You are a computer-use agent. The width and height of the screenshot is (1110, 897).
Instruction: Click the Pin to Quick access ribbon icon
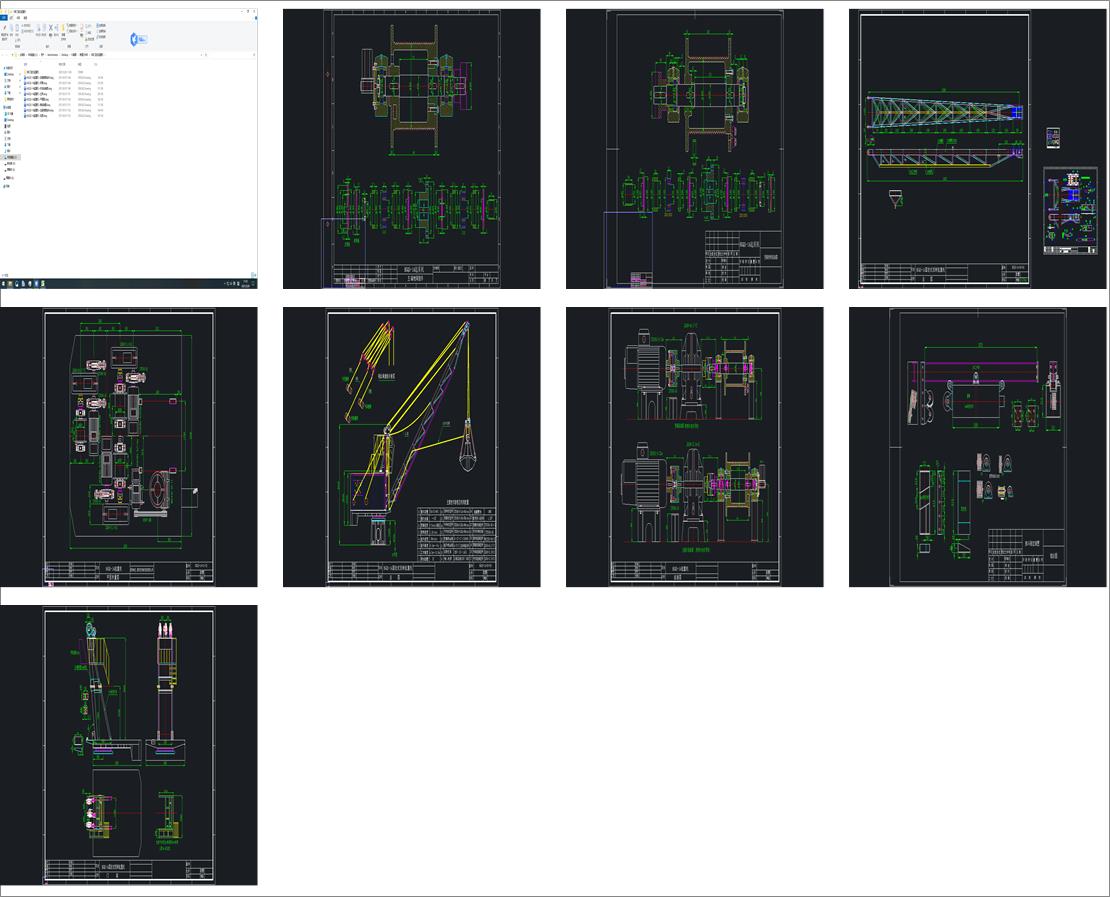6,28
